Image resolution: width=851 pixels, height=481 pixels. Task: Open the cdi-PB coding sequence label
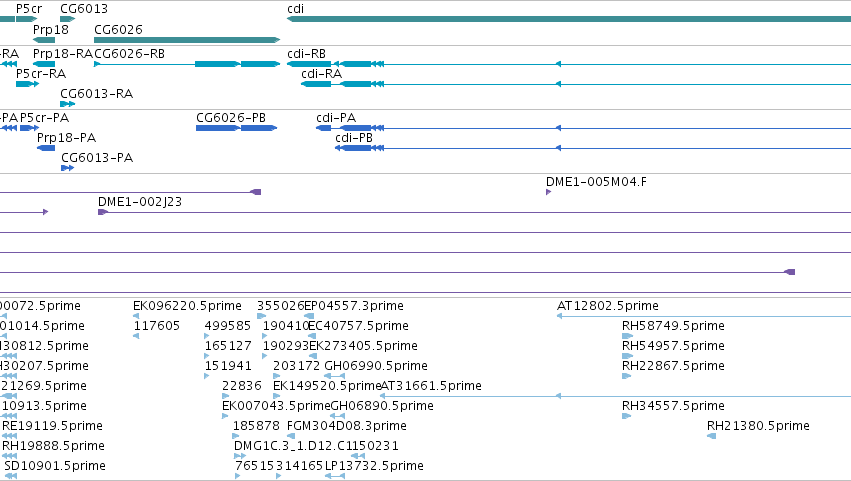(354, 138)
